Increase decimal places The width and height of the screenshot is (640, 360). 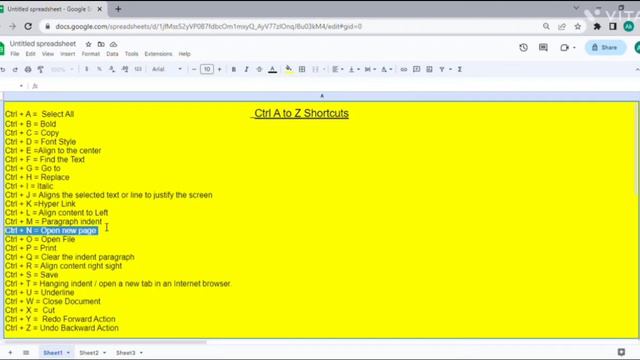click(125, 69)
